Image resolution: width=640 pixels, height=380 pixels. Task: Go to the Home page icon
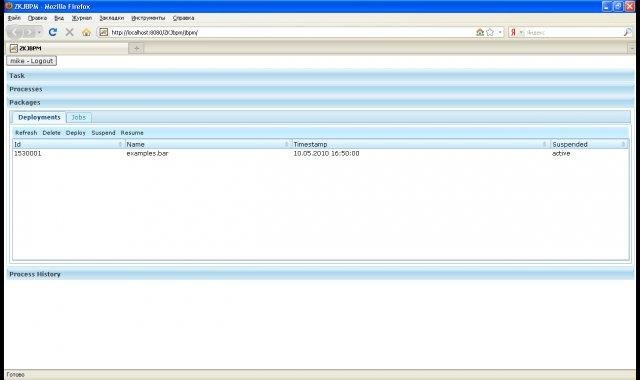(x=86, y=32)
